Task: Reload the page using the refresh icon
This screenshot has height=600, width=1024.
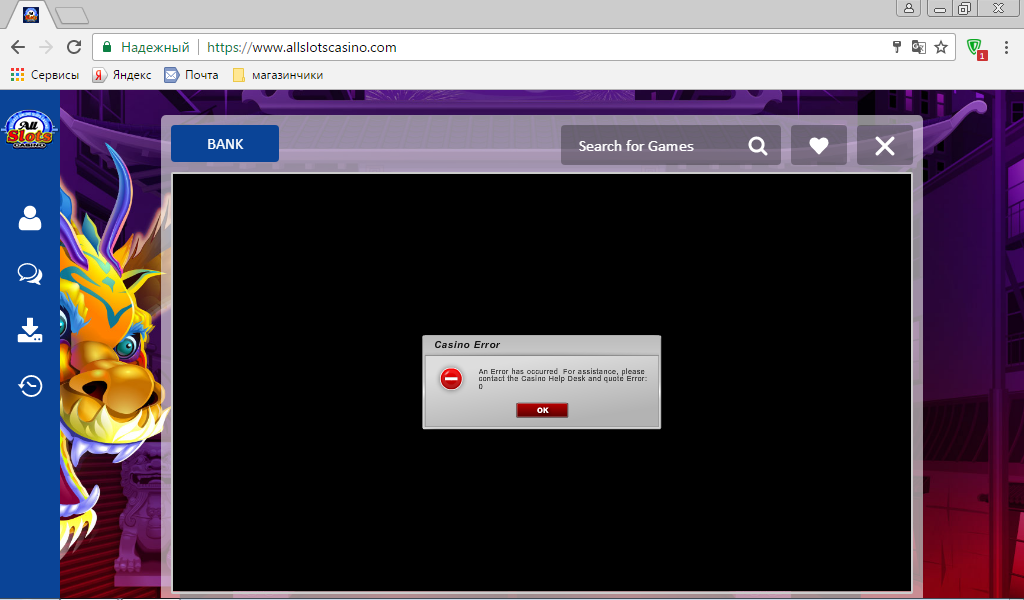Action: pyautogui.click(x=74, y=47)
